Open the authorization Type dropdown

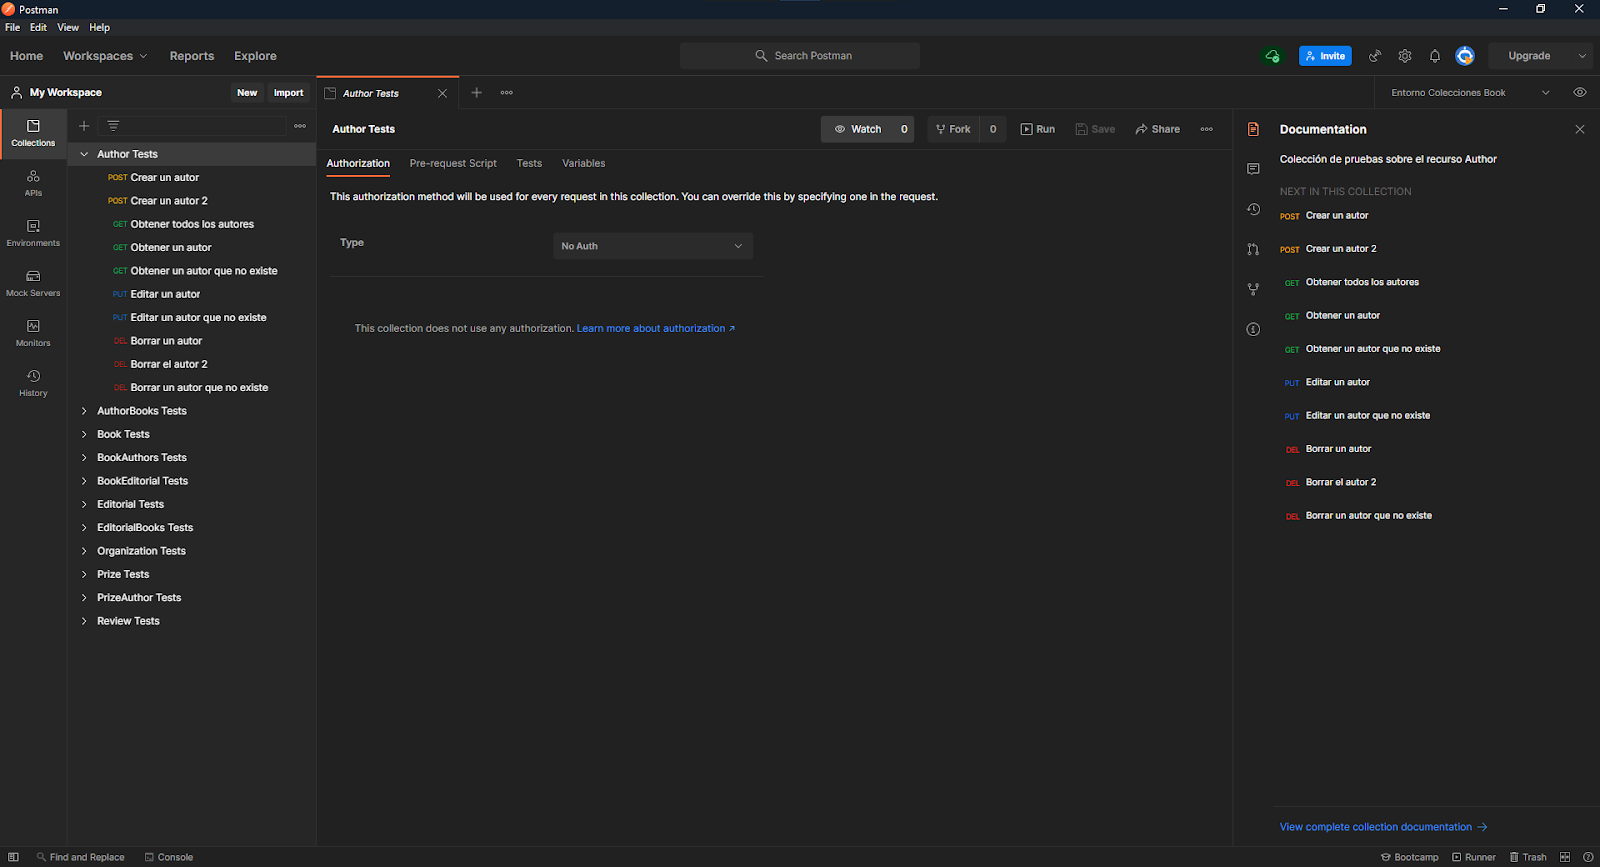click(652, 246)
